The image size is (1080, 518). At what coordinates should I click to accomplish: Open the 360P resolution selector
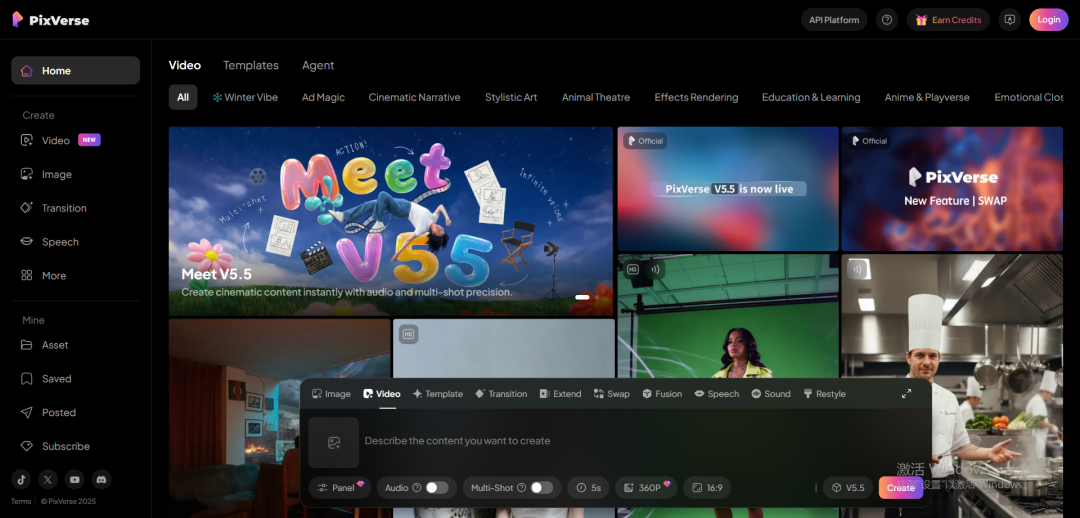pyautogui.click(x=646, y=488)
